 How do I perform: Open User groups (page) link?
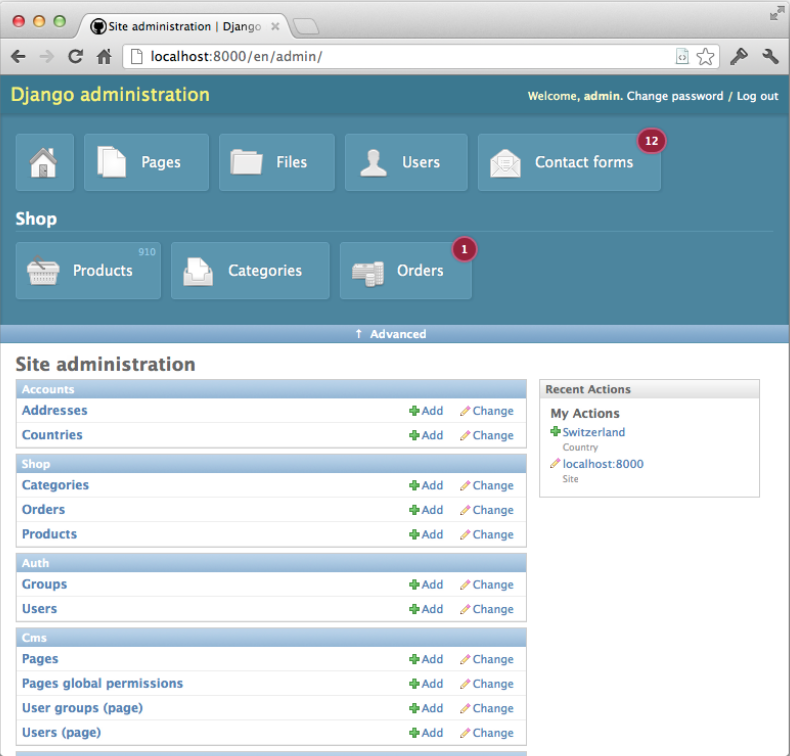tap(82, 708)
